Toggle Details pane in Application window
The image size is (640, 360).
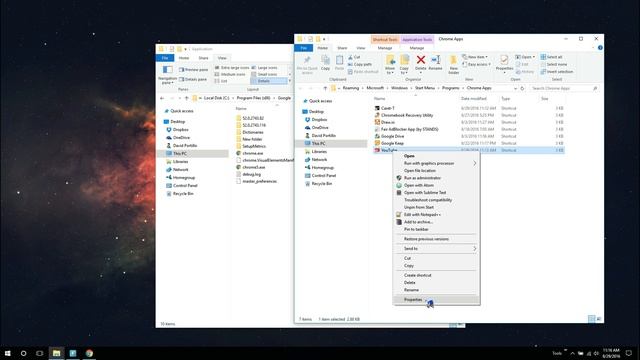click(x=193, y=79)
